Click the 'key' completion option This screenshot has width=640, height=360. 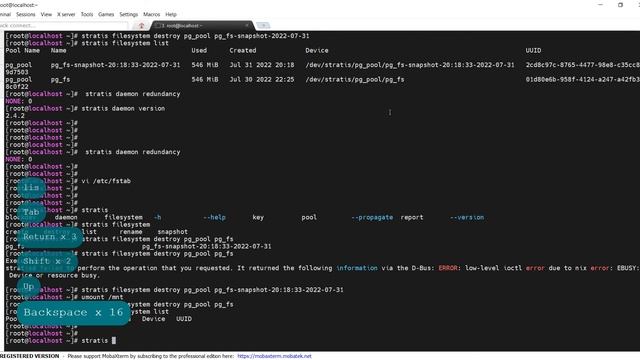point(258,218)
